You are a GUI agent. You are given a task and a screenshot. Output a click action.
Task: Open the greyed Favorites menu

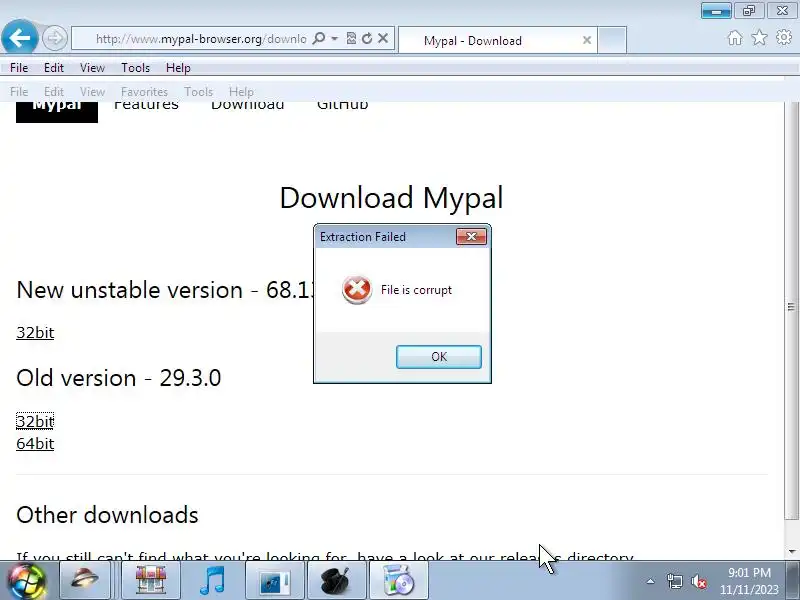pyautogui.click(x=144, y=91)
